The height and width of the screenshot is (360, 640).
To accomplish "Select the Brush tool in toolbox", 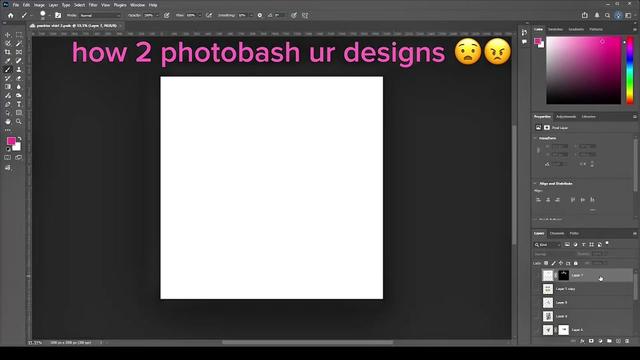I will tap(8, 69).
